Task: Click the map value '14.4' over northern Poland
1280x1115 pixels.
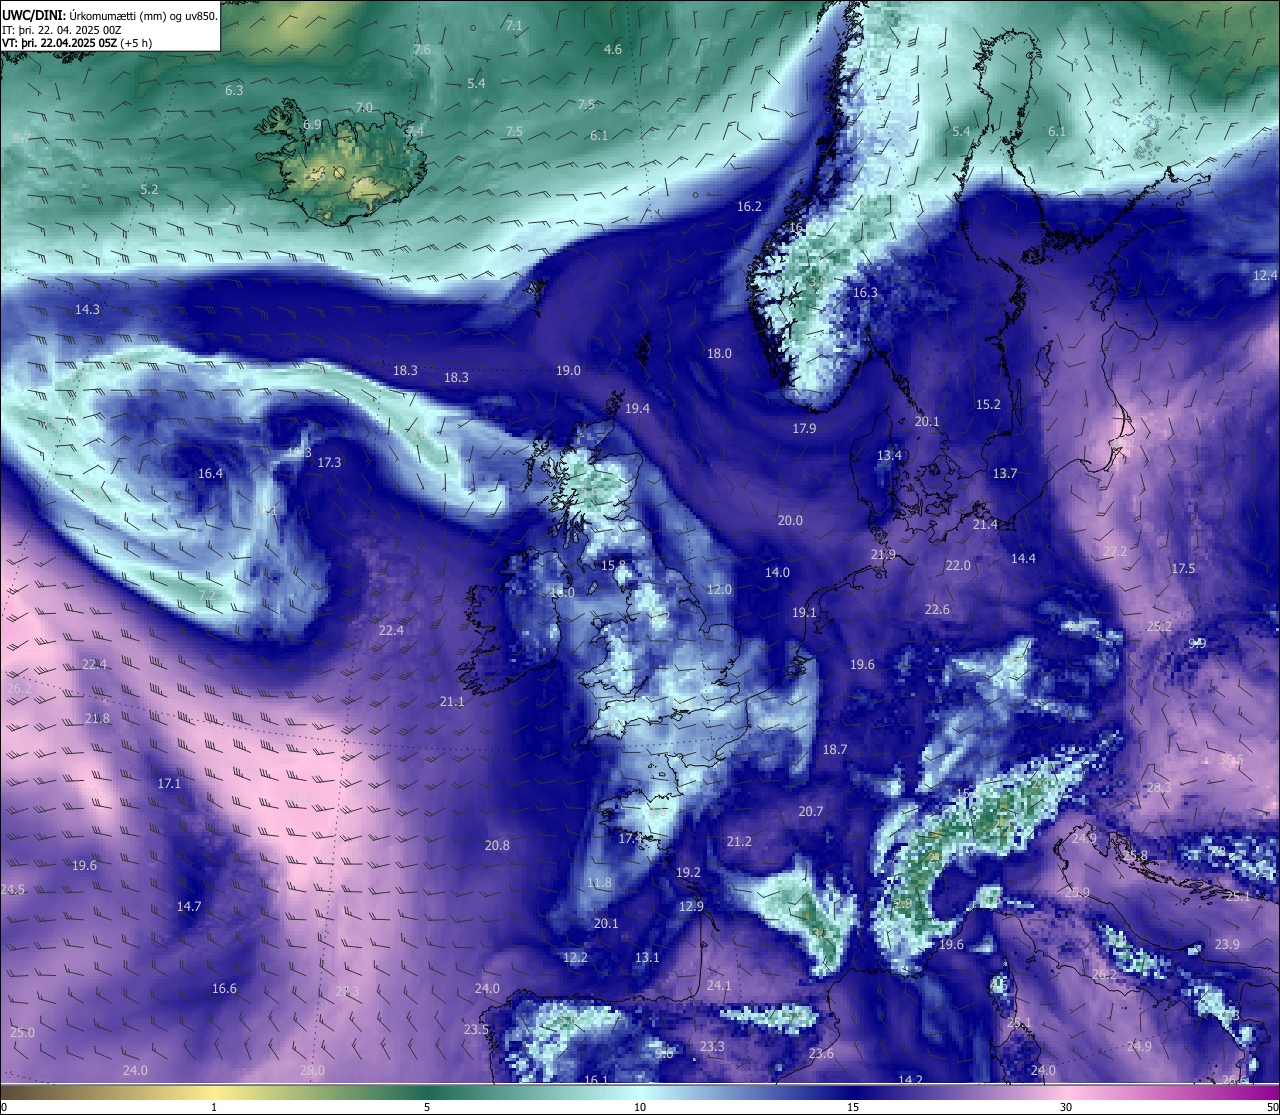Action: (x=1023, y=559)
